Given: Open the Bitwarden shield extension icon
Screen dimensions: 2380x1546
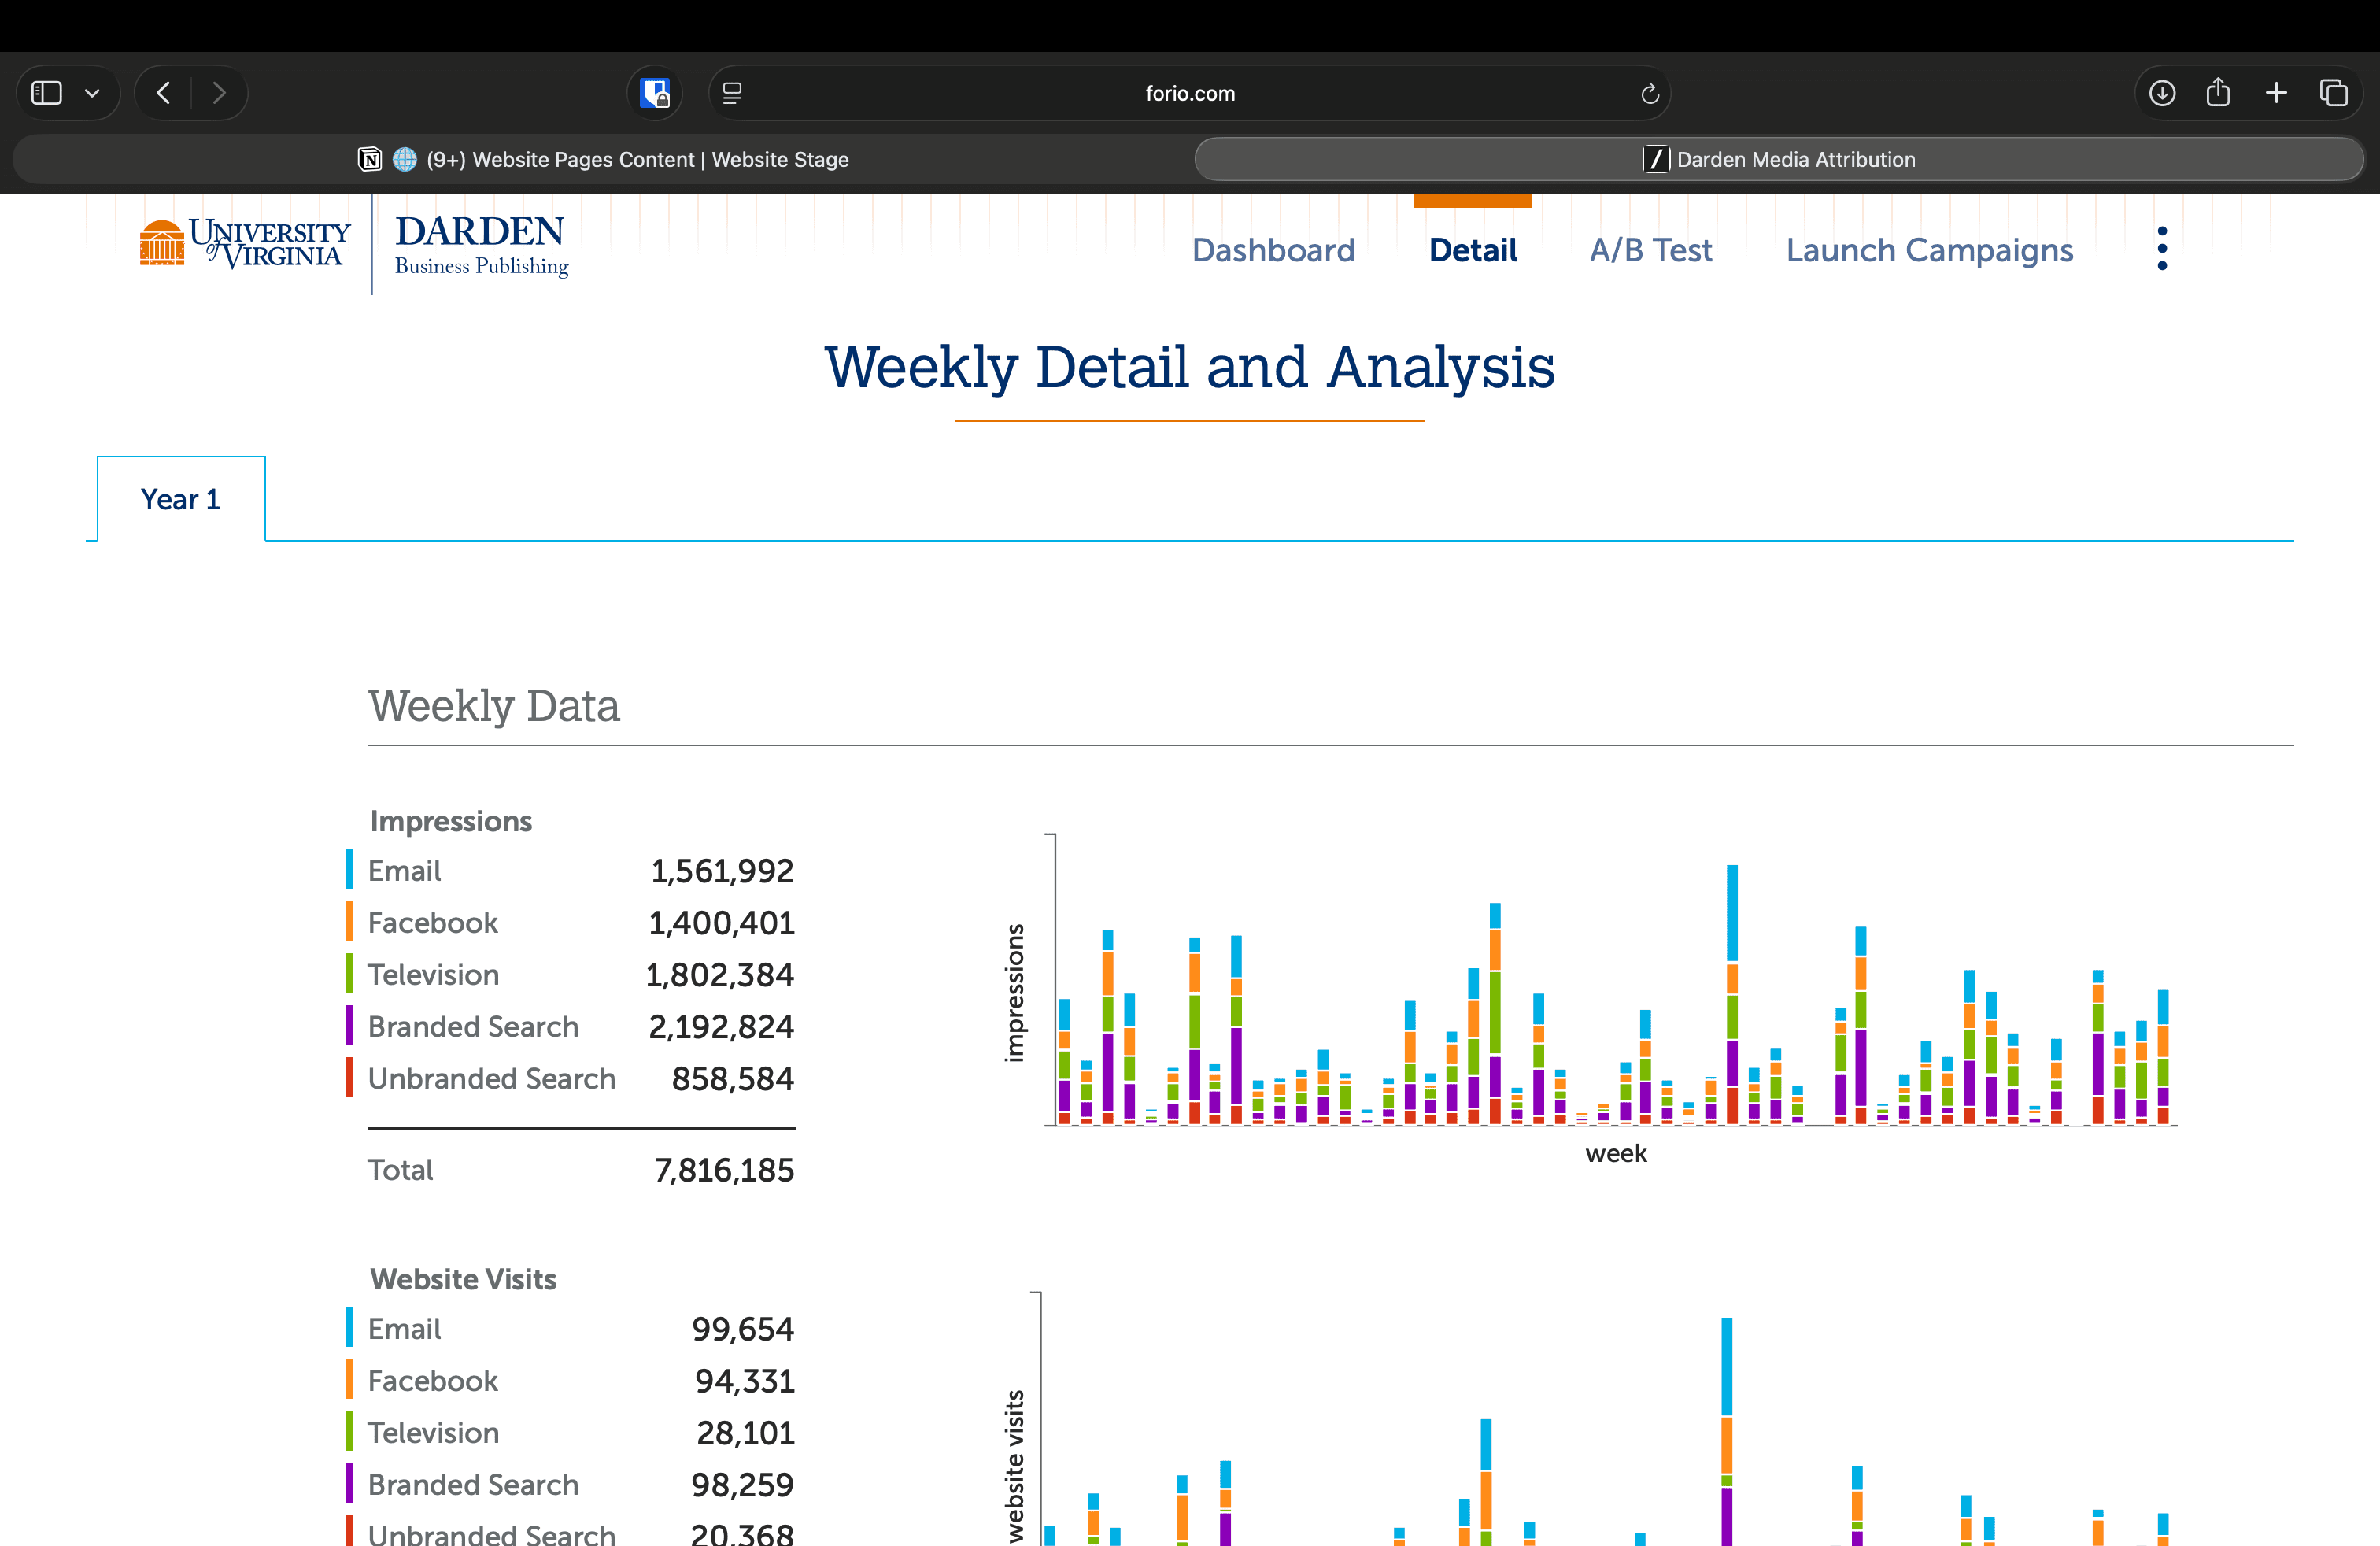Looking at the screenshot, I should (655, 93).
